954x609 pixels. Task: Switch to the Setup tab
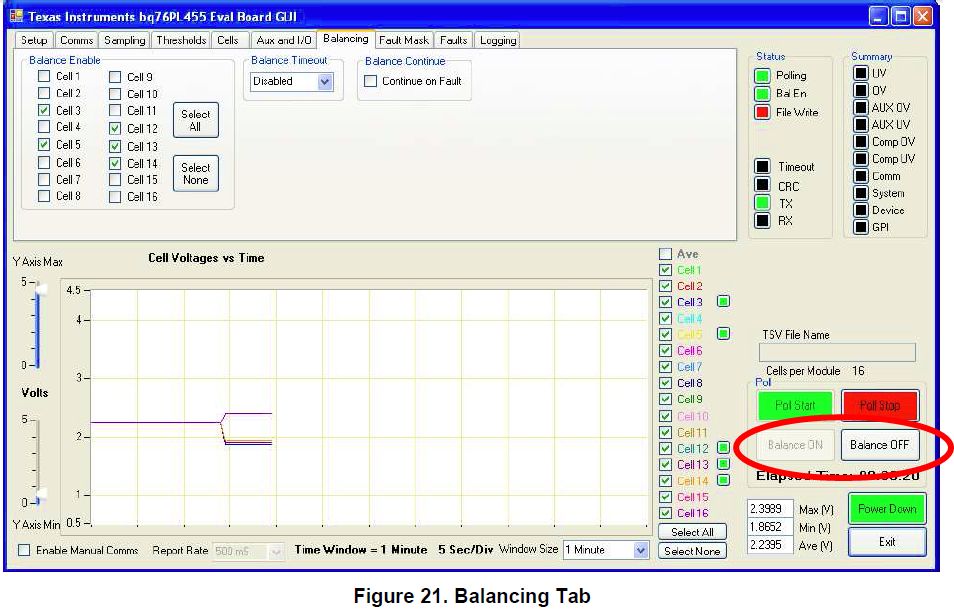click(x=34, y=40)
